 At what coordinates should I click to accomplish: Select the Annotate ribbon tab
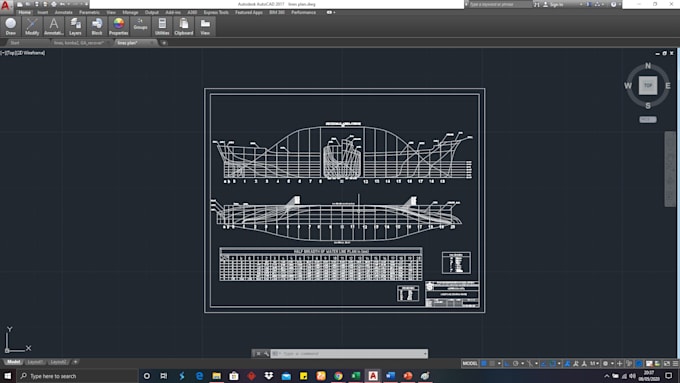pos(63,13)
